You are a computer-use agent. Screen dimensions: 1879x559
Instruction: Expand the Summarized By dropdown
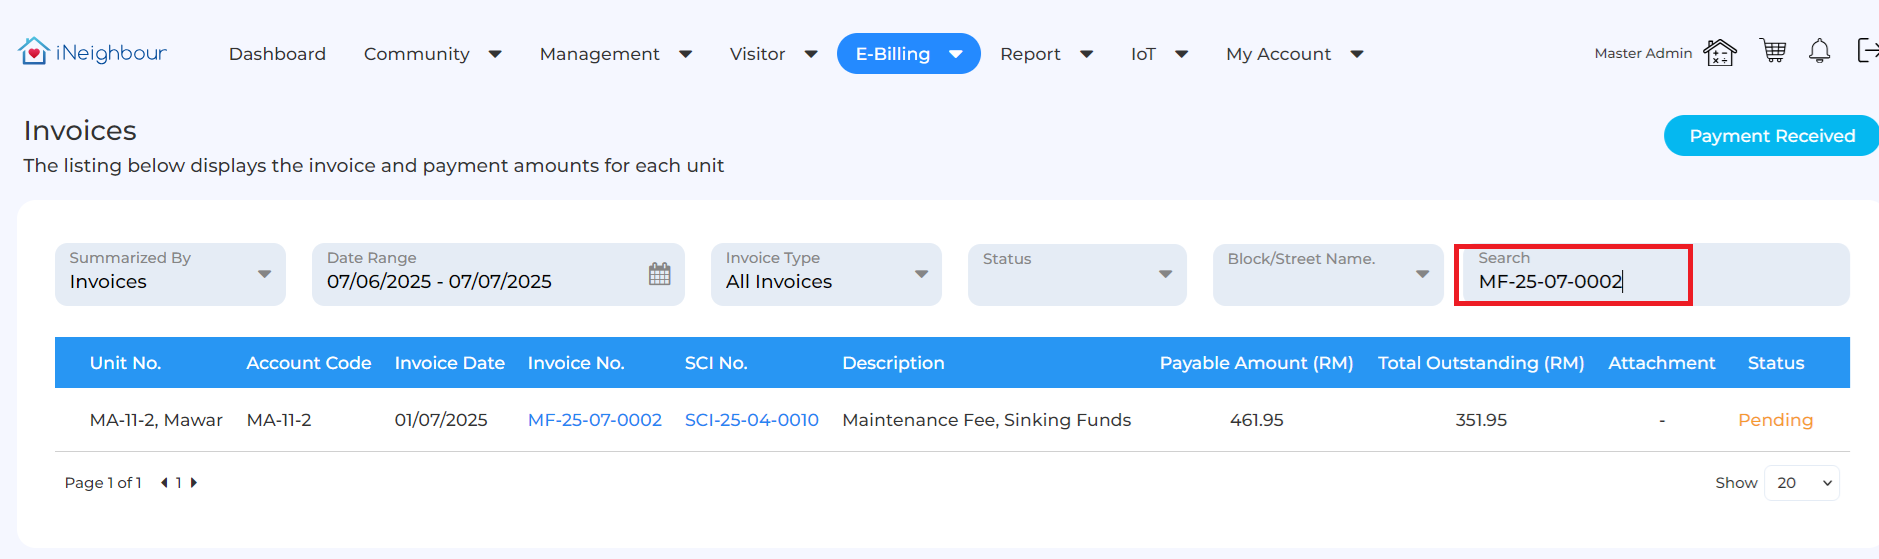[170, 274]
